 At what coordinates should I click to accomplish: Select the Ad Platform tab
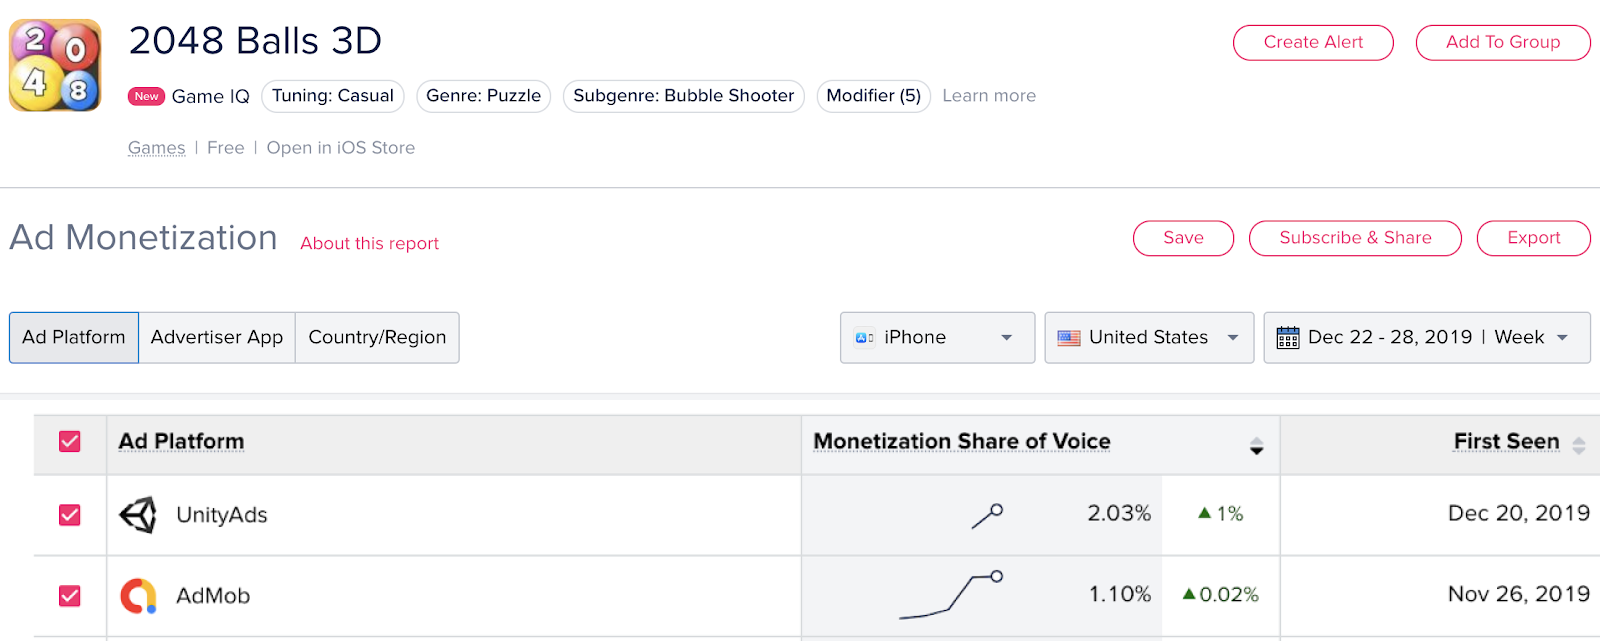click(74, 338)
